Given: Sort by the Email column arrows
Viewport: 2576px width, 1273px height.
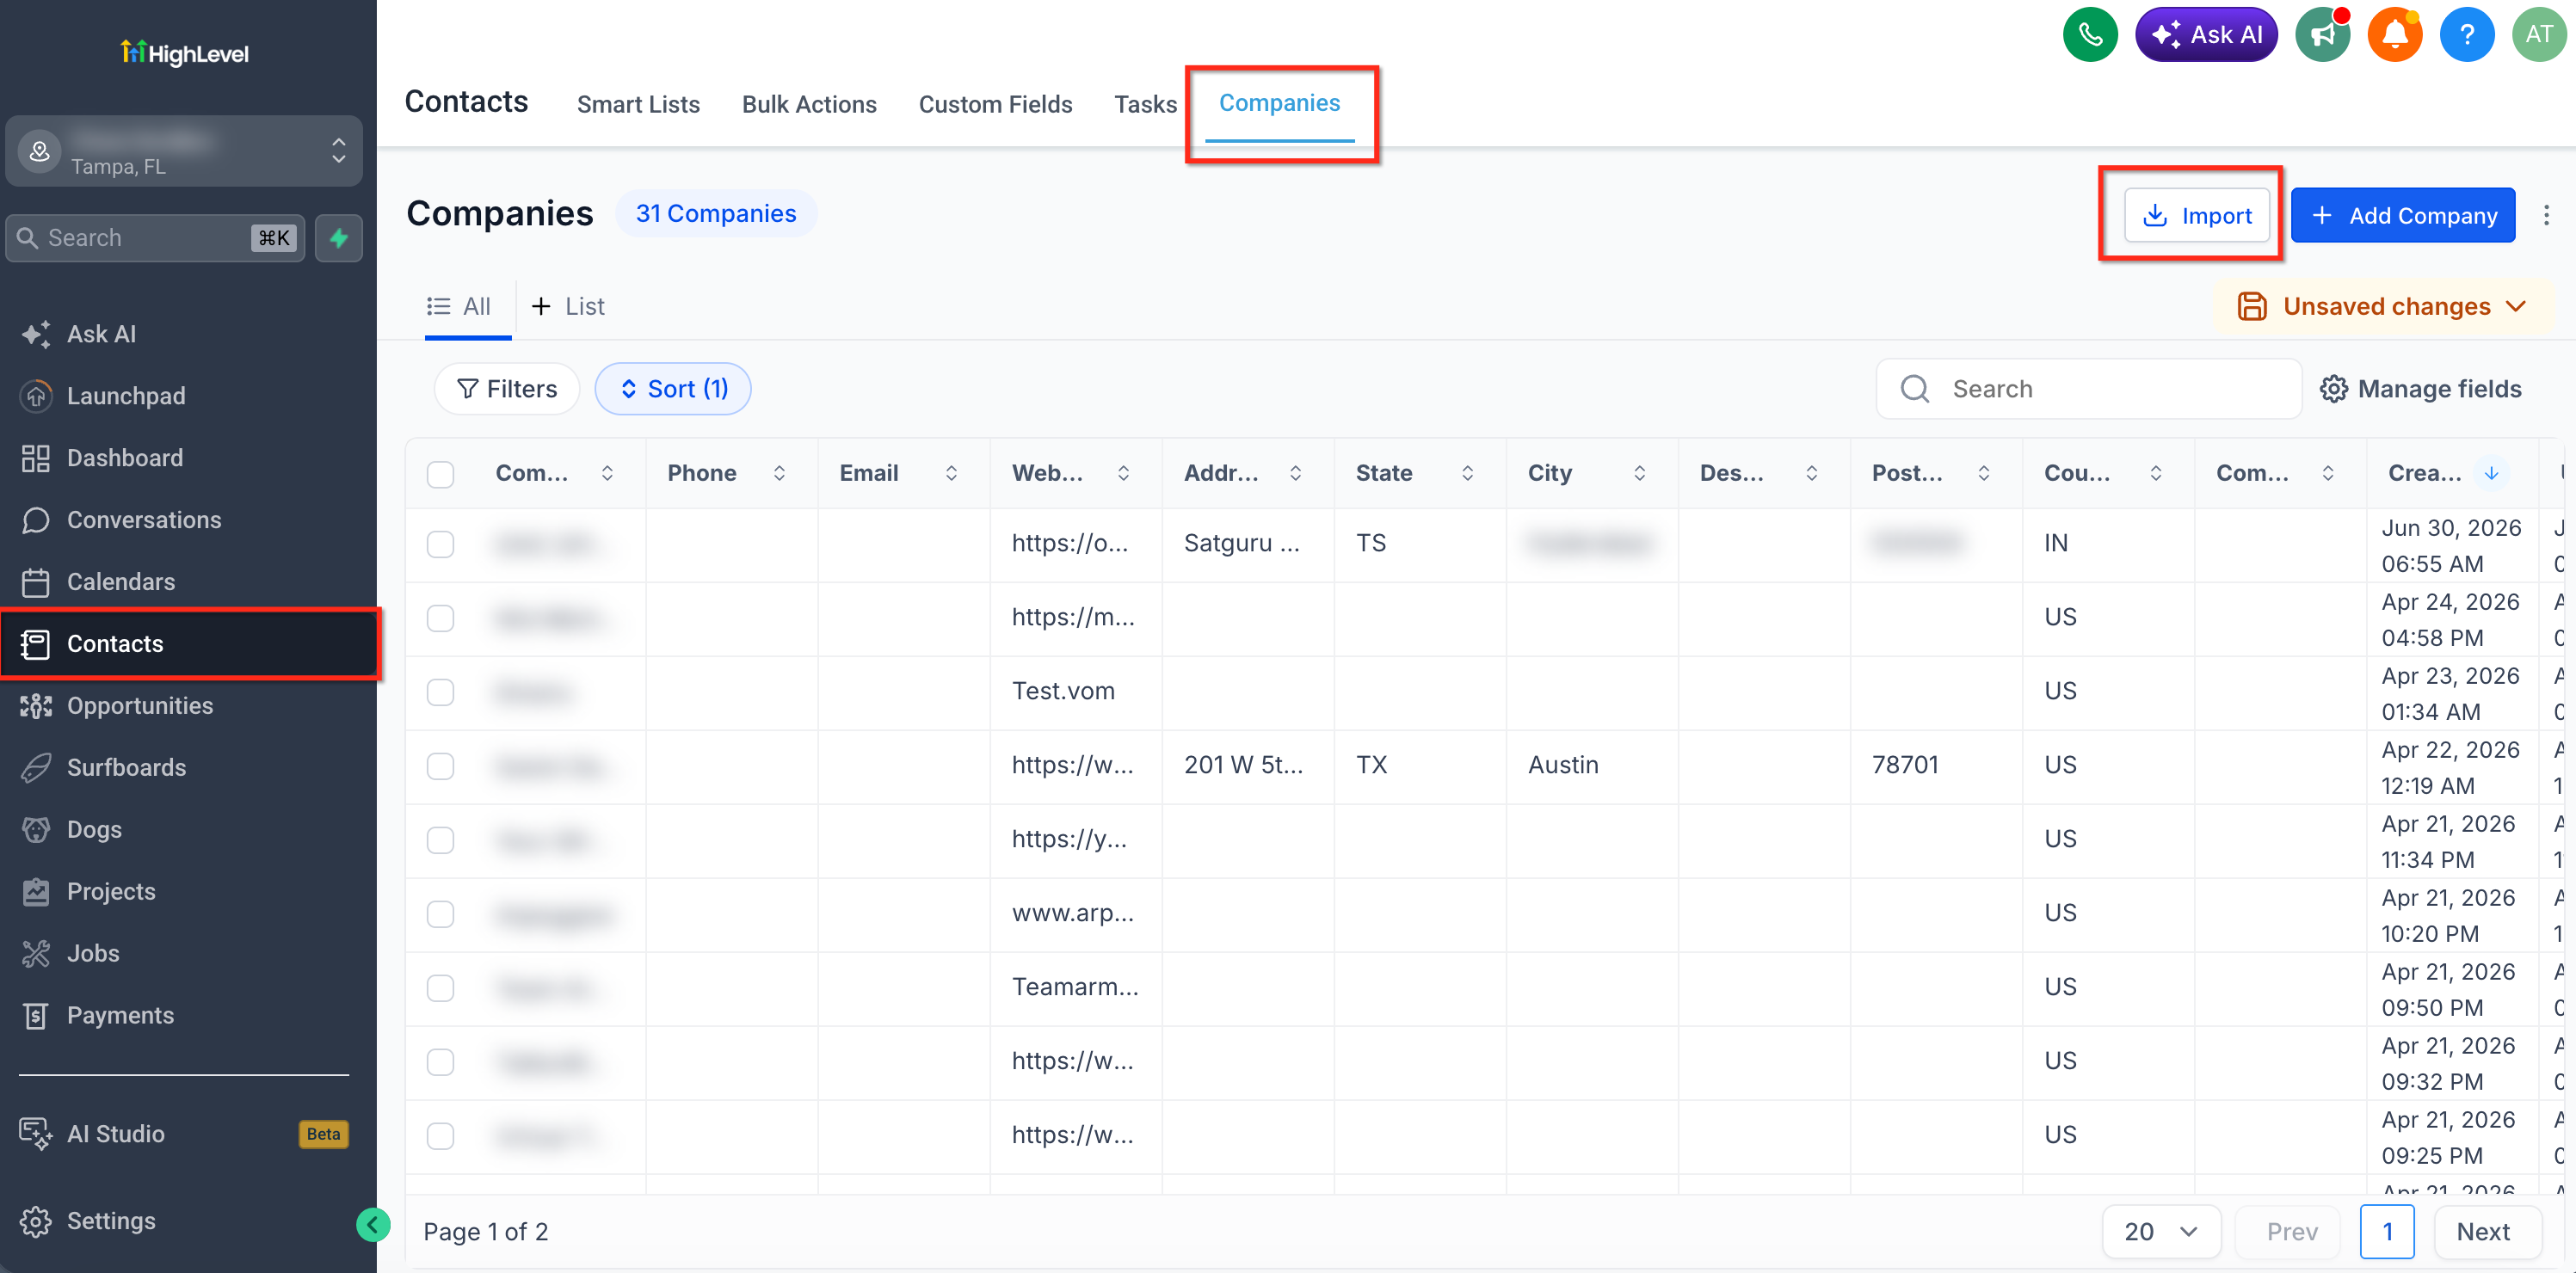Looking at the screenshot, I should click(951, 473).
